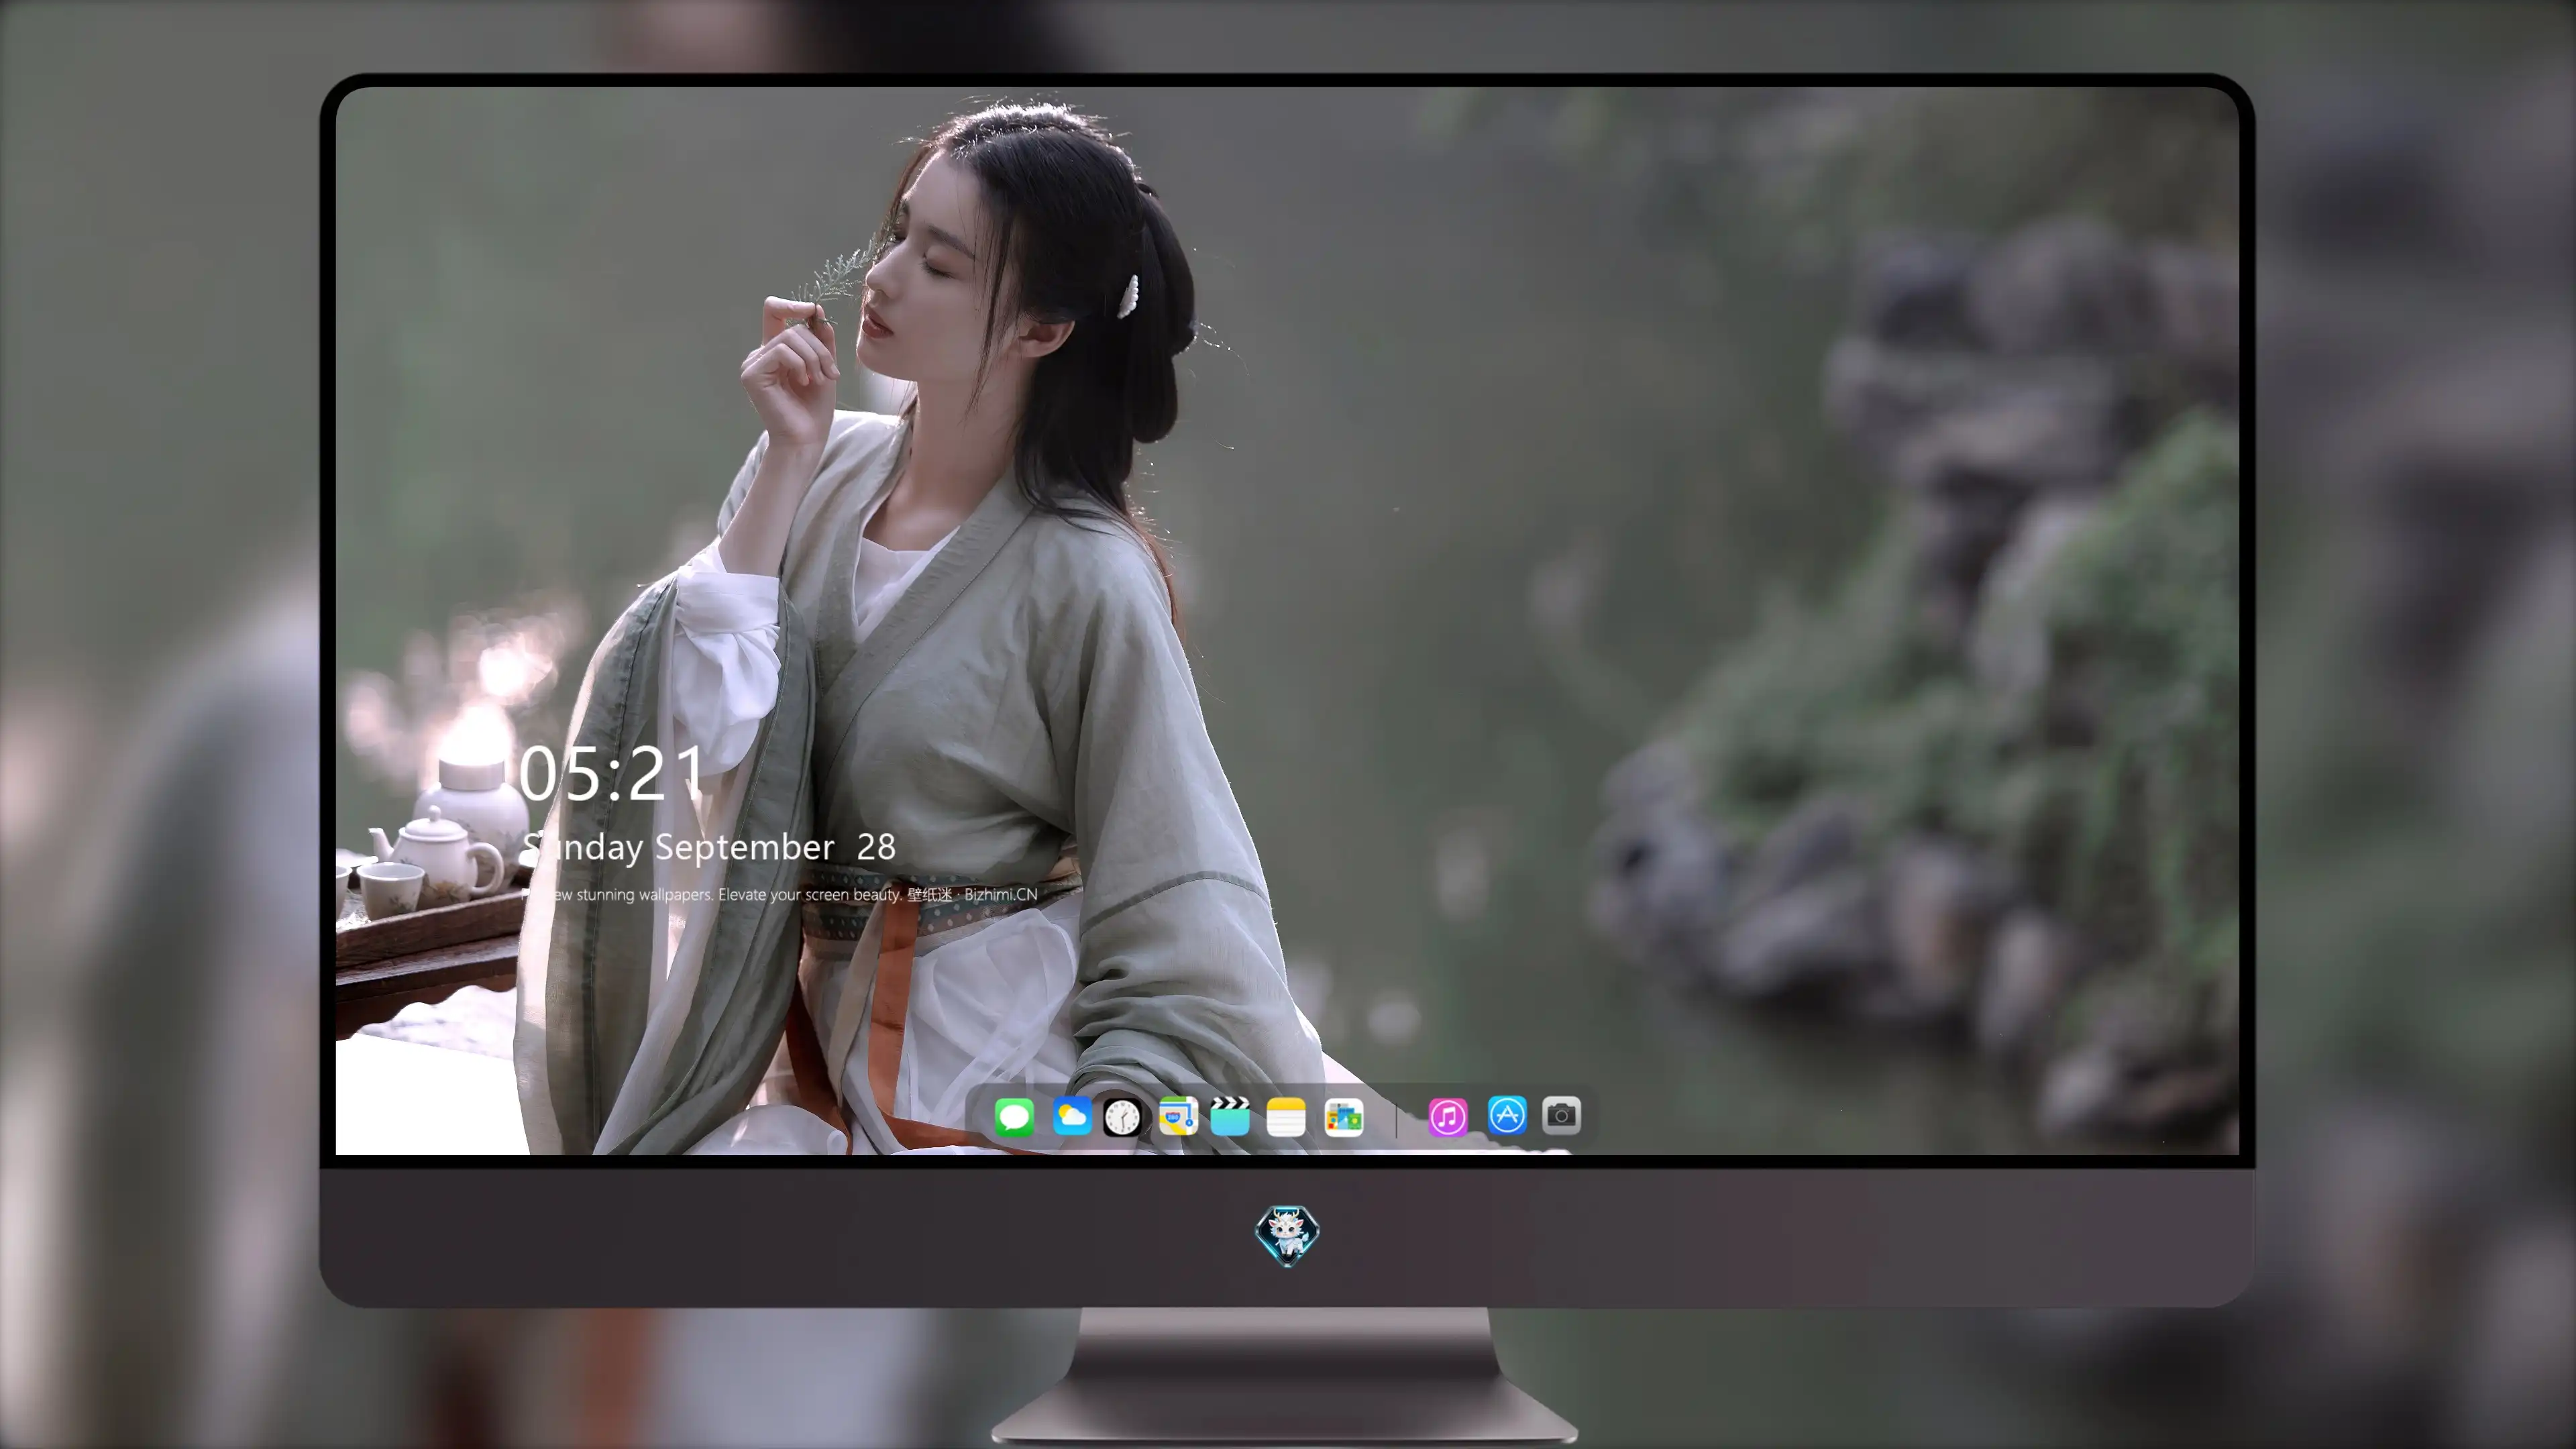Open the pink iTunes music icon
This screenshot has width=2576, height=1449.
[1448, 1116]
